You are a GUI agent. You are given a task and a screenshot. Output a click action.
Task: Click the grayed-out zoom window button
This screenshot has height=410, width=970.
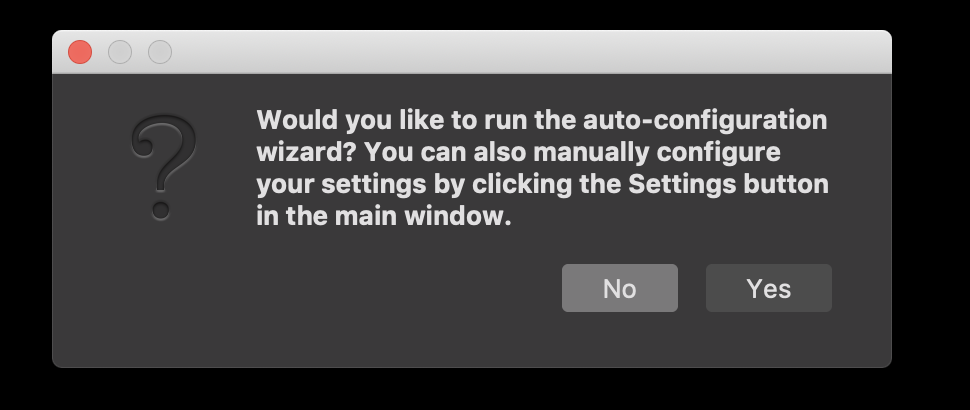click(160, 52)
